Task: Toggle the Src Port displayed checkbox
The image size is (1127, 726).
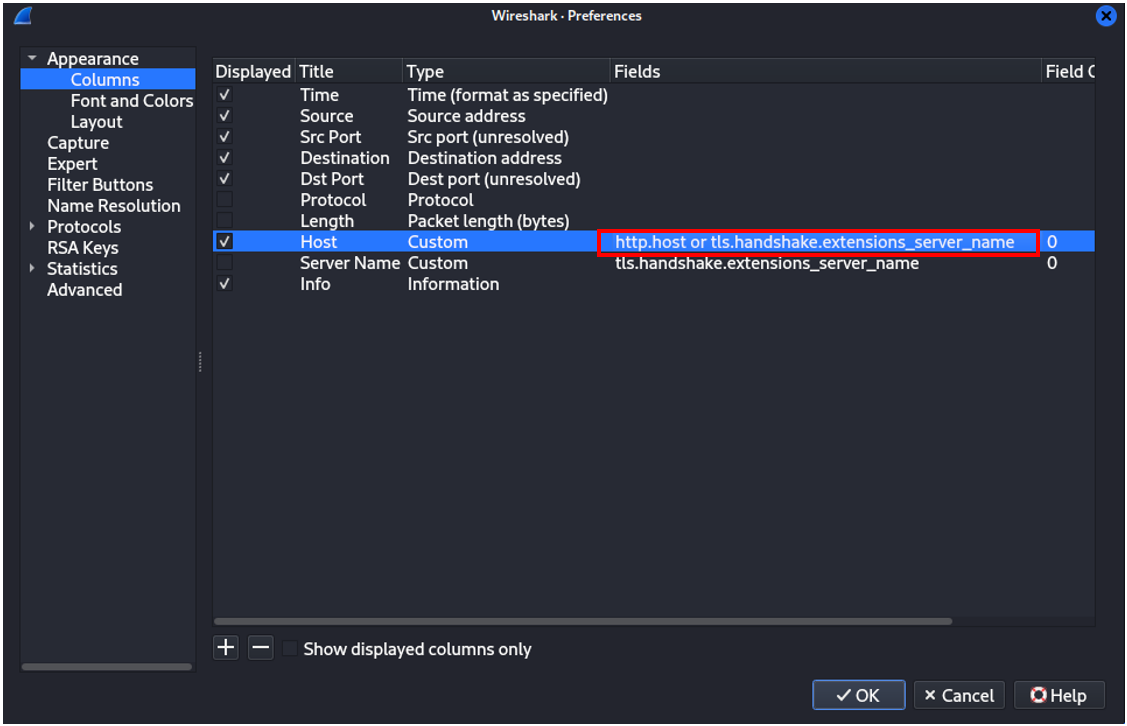Action: pyautogui.click(x=225, y=137)
